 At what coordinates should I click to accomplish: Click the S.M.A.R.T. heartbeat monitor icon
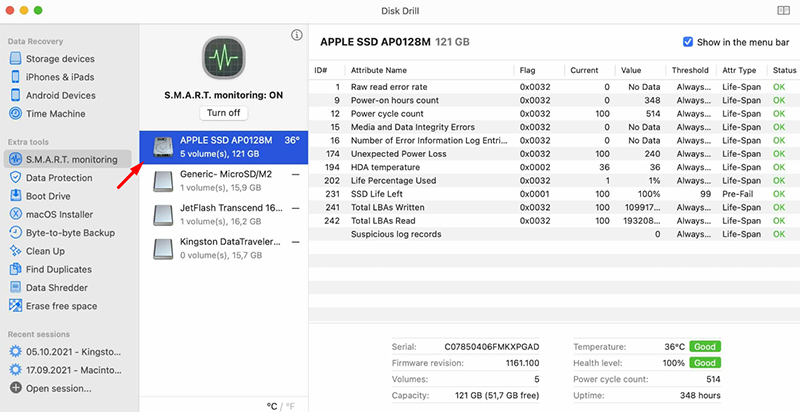tap(223, 58)
